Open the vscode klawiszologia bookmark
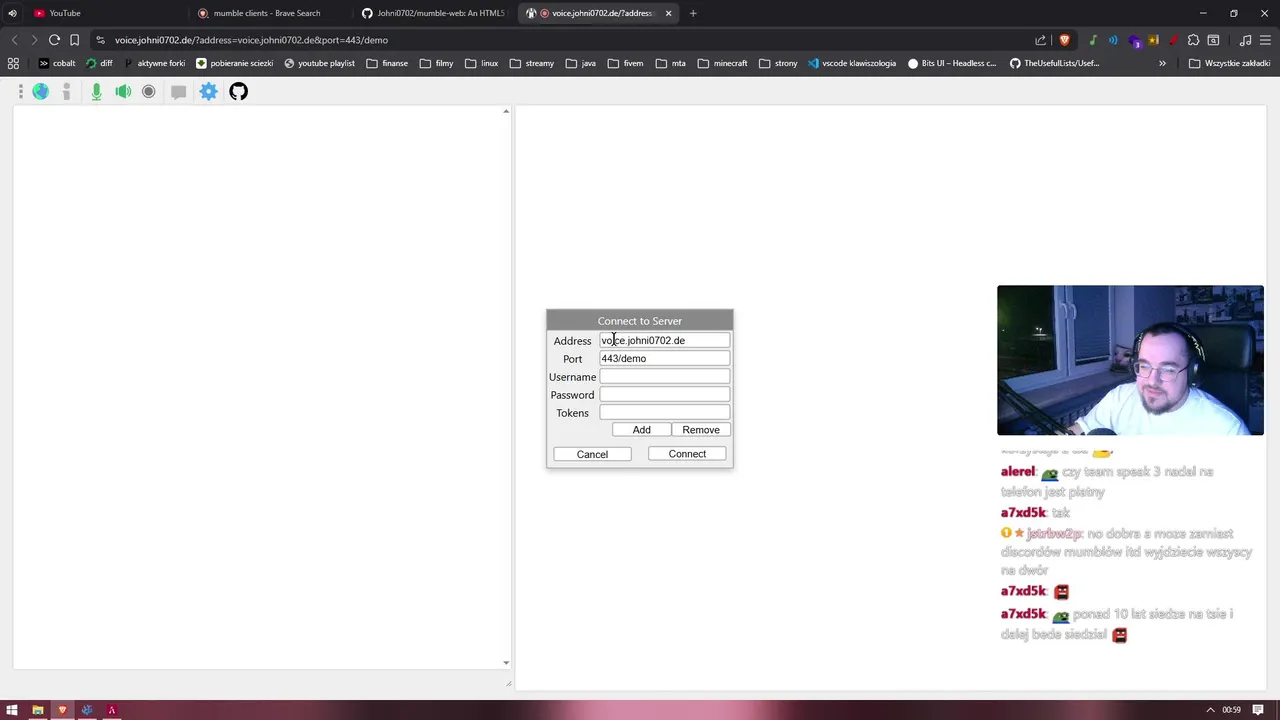 [x=851, y=63]
